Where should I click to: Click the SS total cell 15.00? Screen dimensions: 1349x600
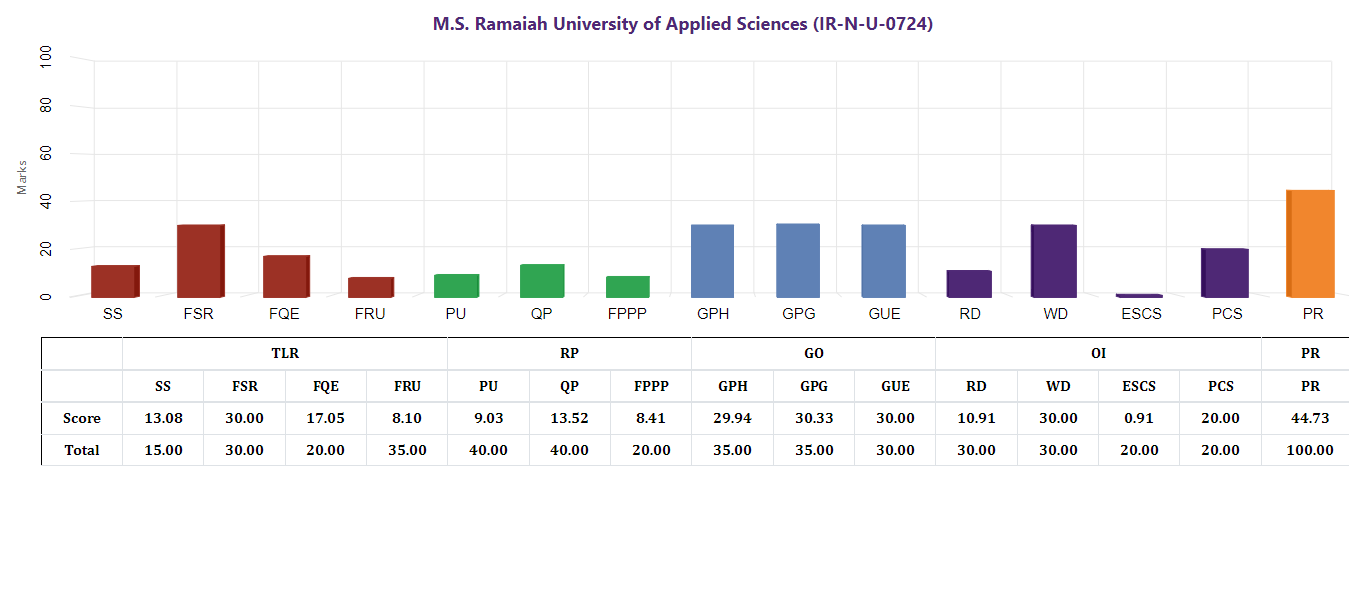pos(163,450)
